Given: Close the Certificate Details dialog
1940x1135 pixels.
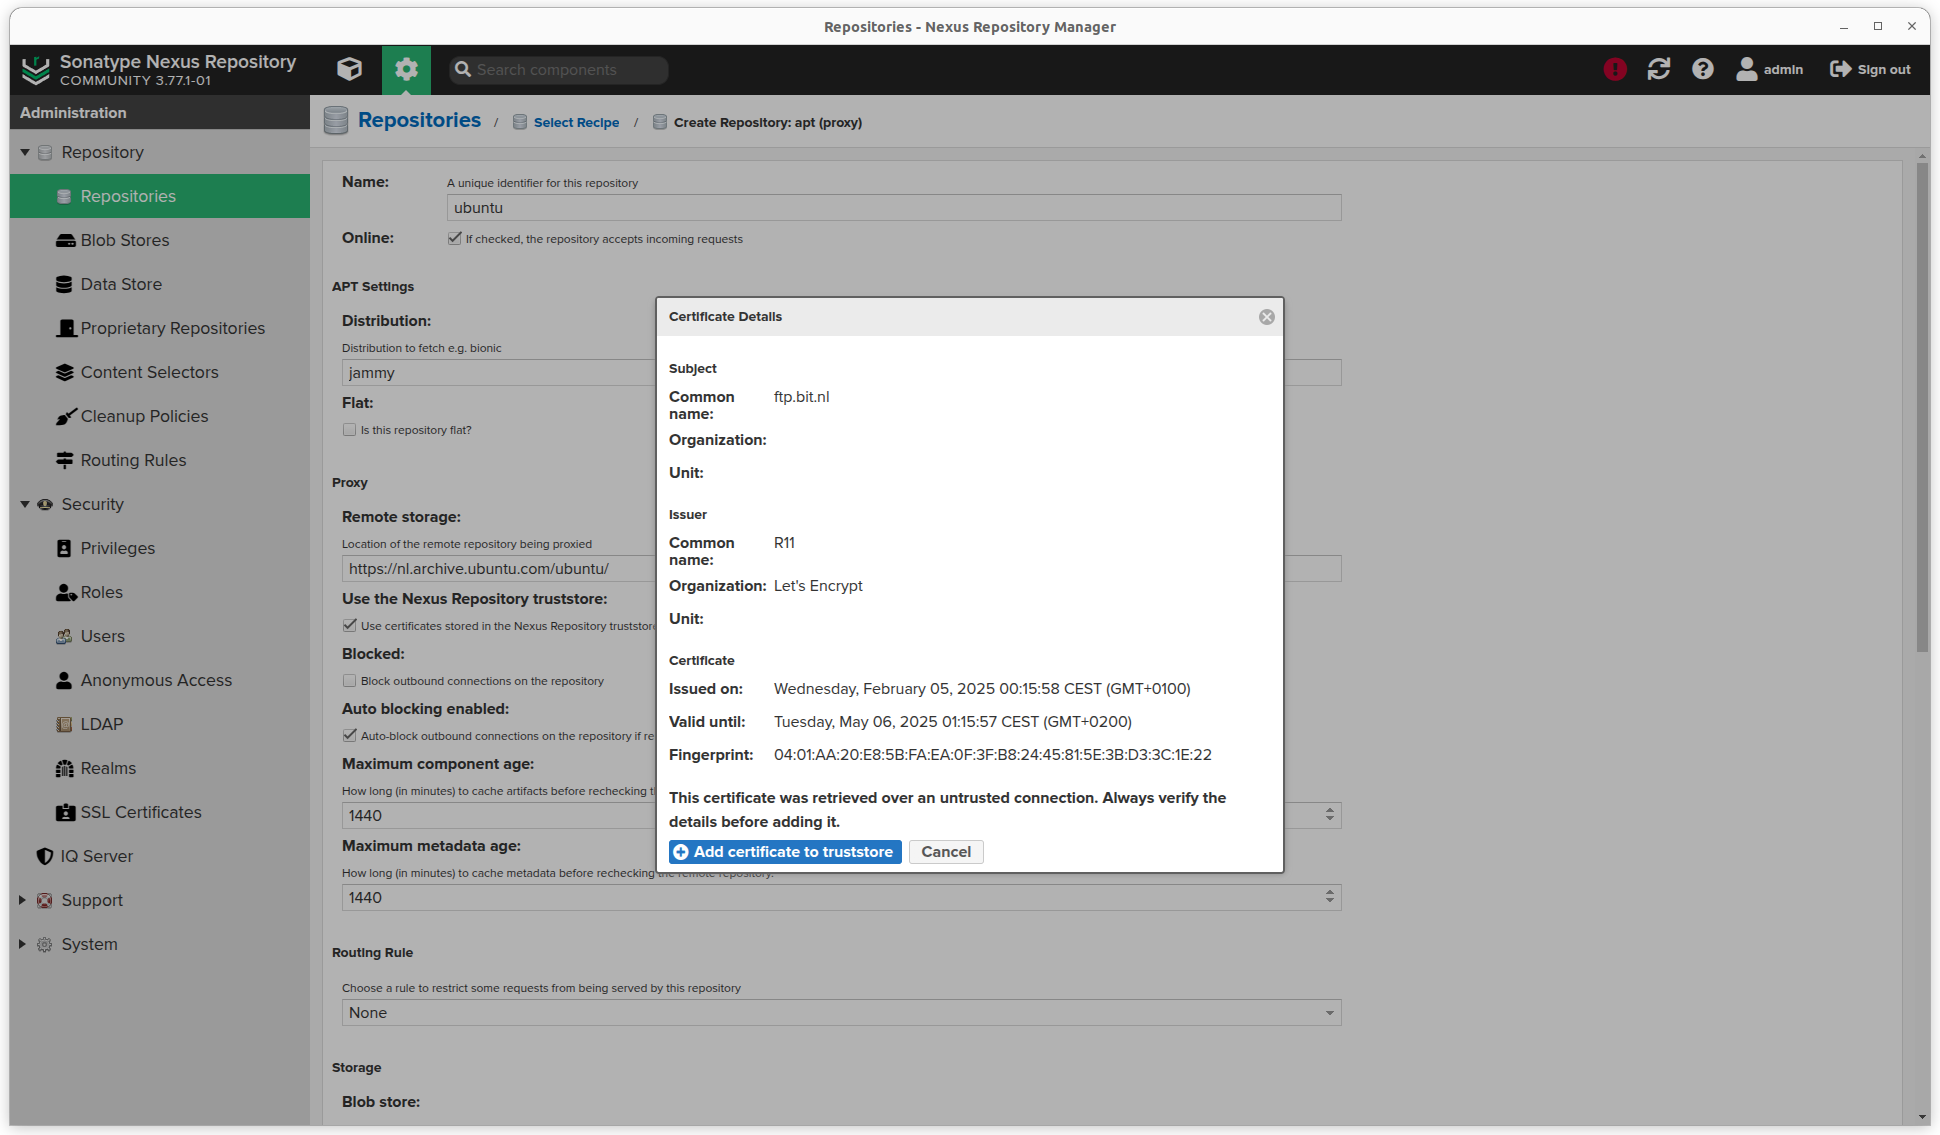Looking at the screenshot, I should click(1267, 317).
